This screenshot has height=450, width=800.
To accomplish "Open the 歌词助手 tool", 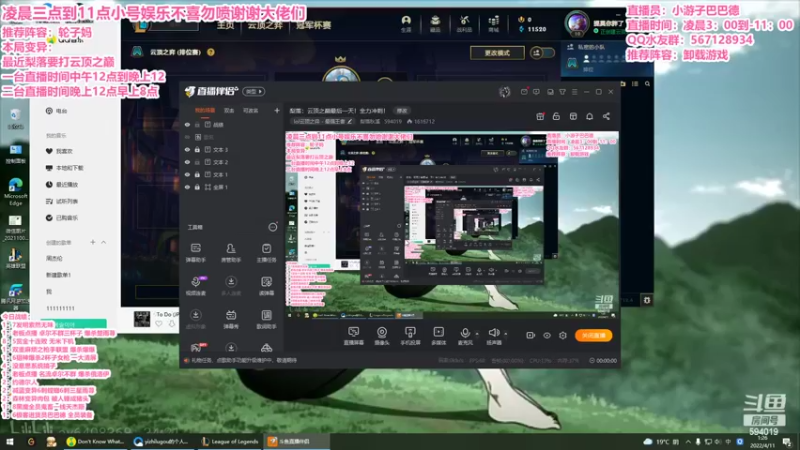I will [x=266, y=319].
